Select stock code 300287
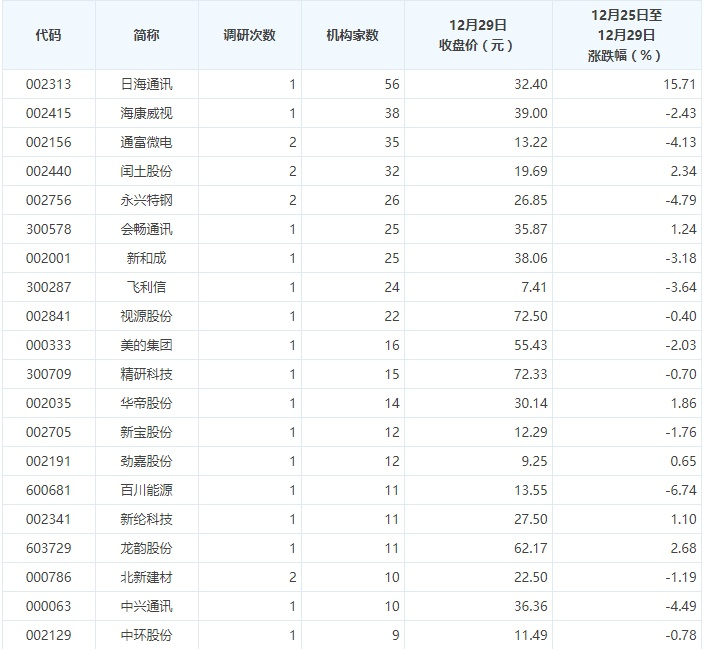The width and height of the screenshot is (705, 649). click(x=49, y=287)
